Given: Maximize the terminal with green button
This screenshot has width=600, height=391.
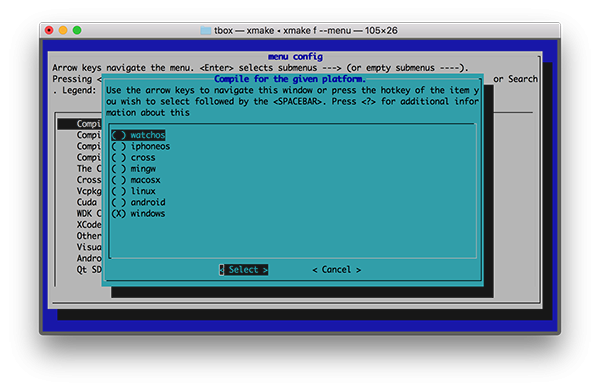Looking at the screenshot, I should coord(77,30).
